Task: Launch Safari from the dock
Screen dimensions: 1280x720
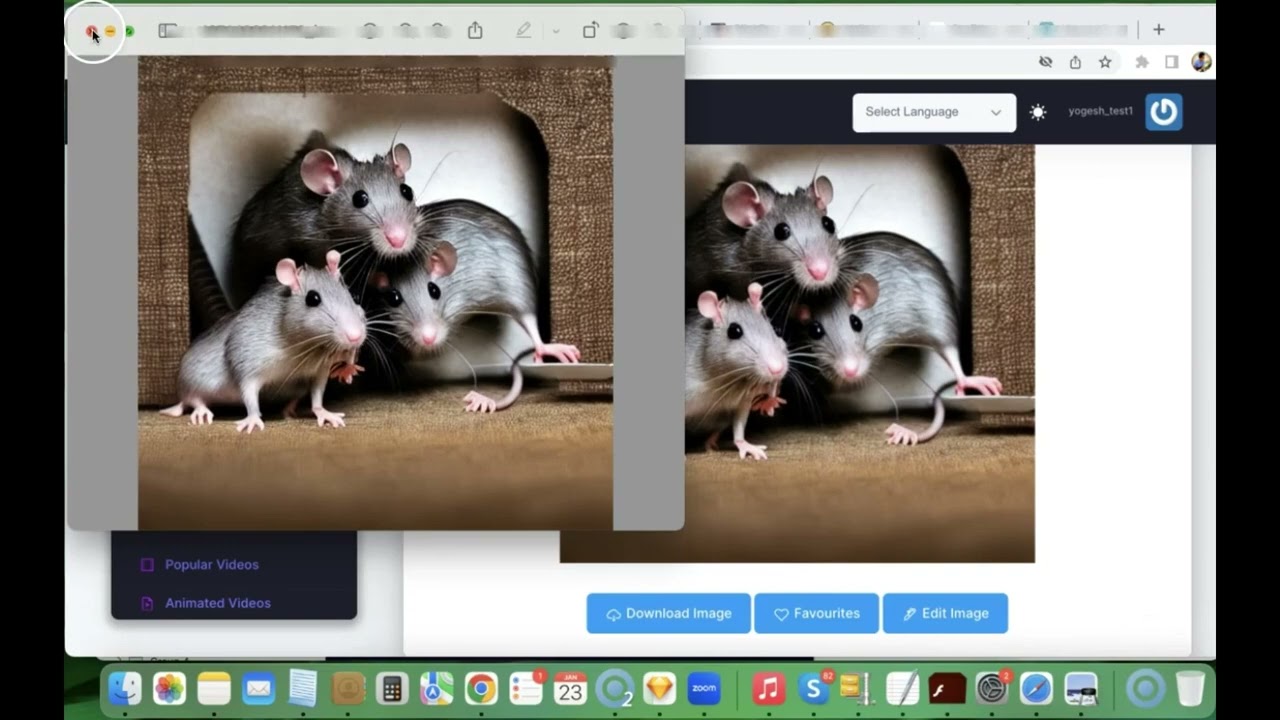Action: (x=1036, y=688)
